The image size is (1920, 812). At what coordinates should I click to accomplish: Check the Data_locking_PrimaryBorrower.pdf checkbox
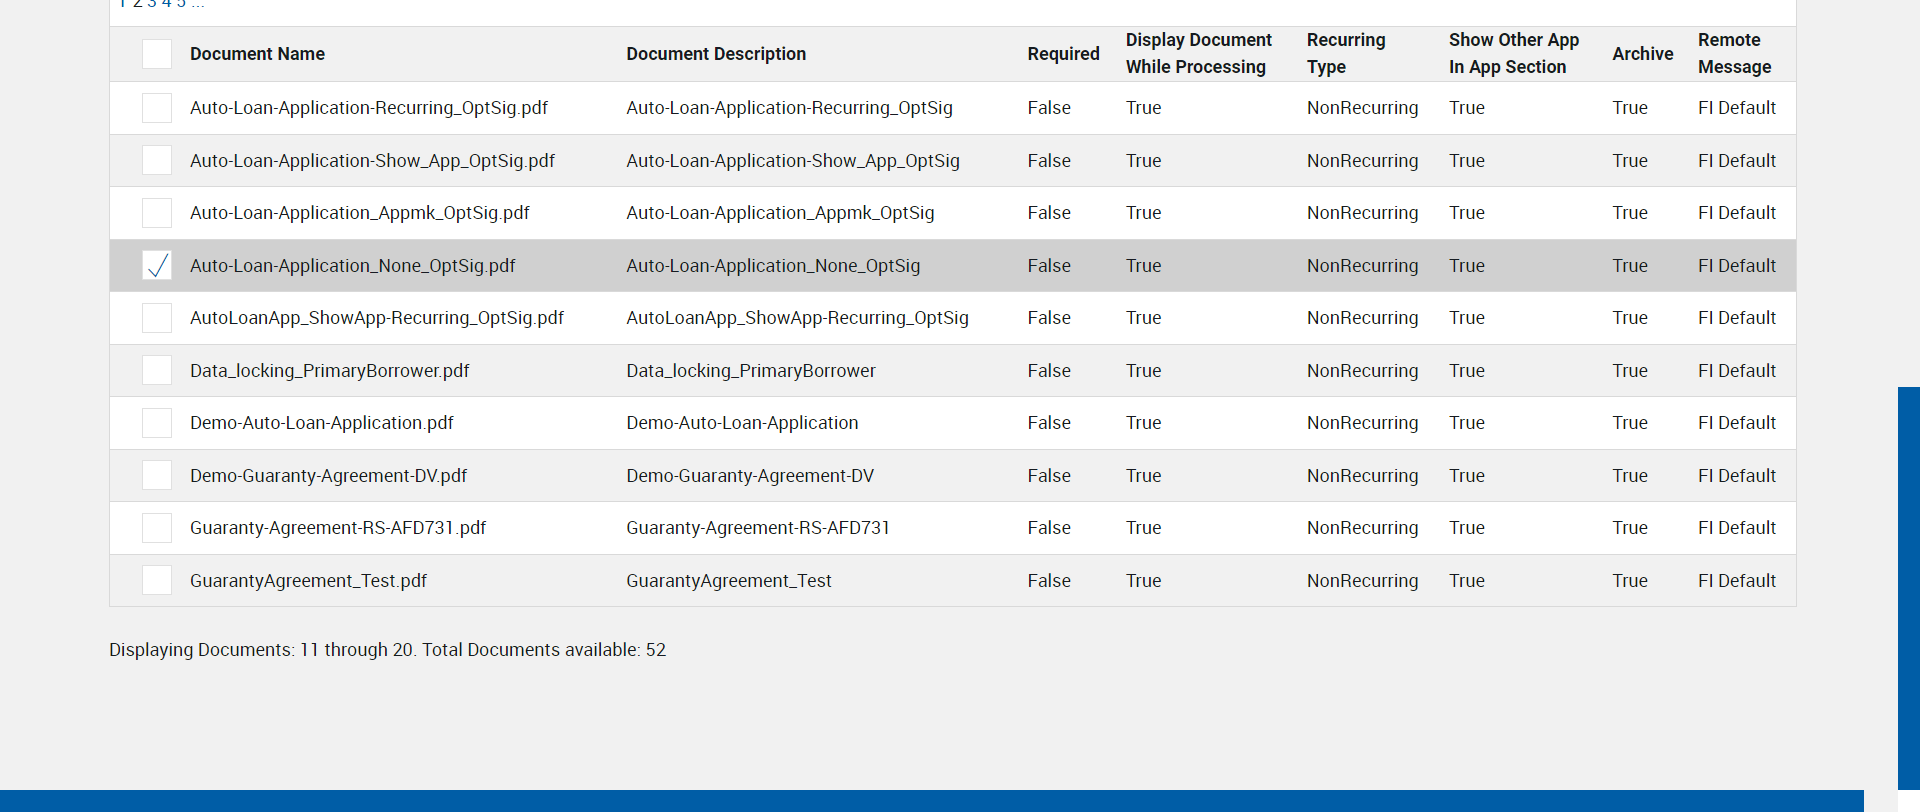point(157,370)
